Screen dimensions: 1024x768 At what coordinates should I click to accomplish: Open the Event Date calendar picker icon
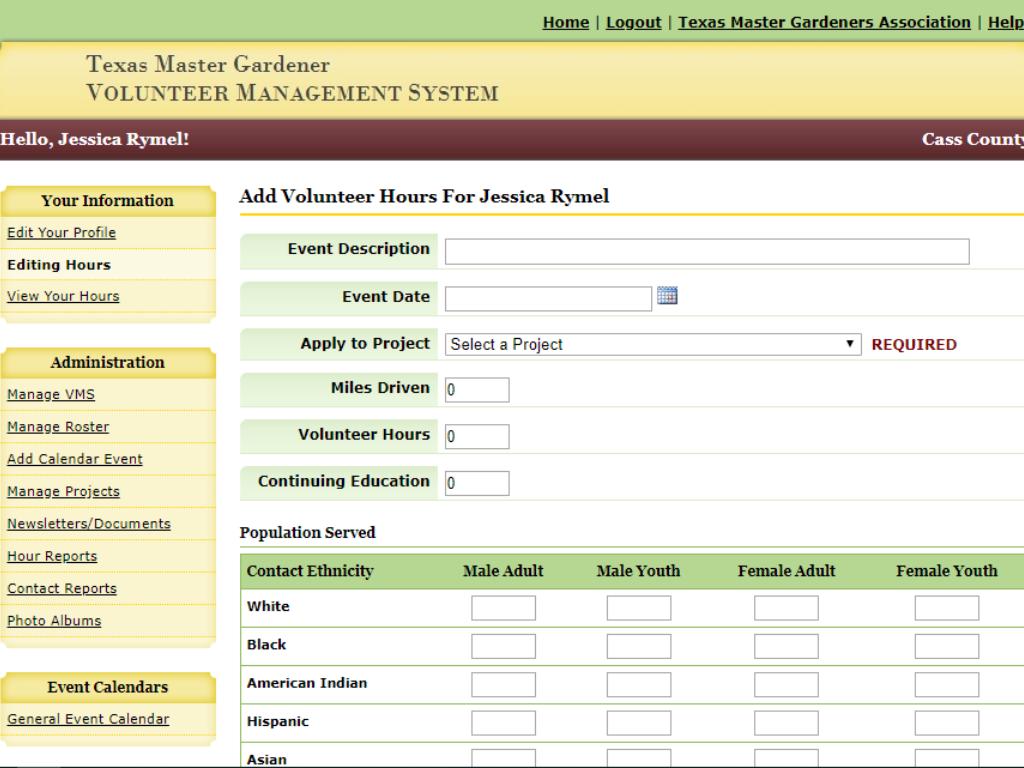(x=667, y=295)
